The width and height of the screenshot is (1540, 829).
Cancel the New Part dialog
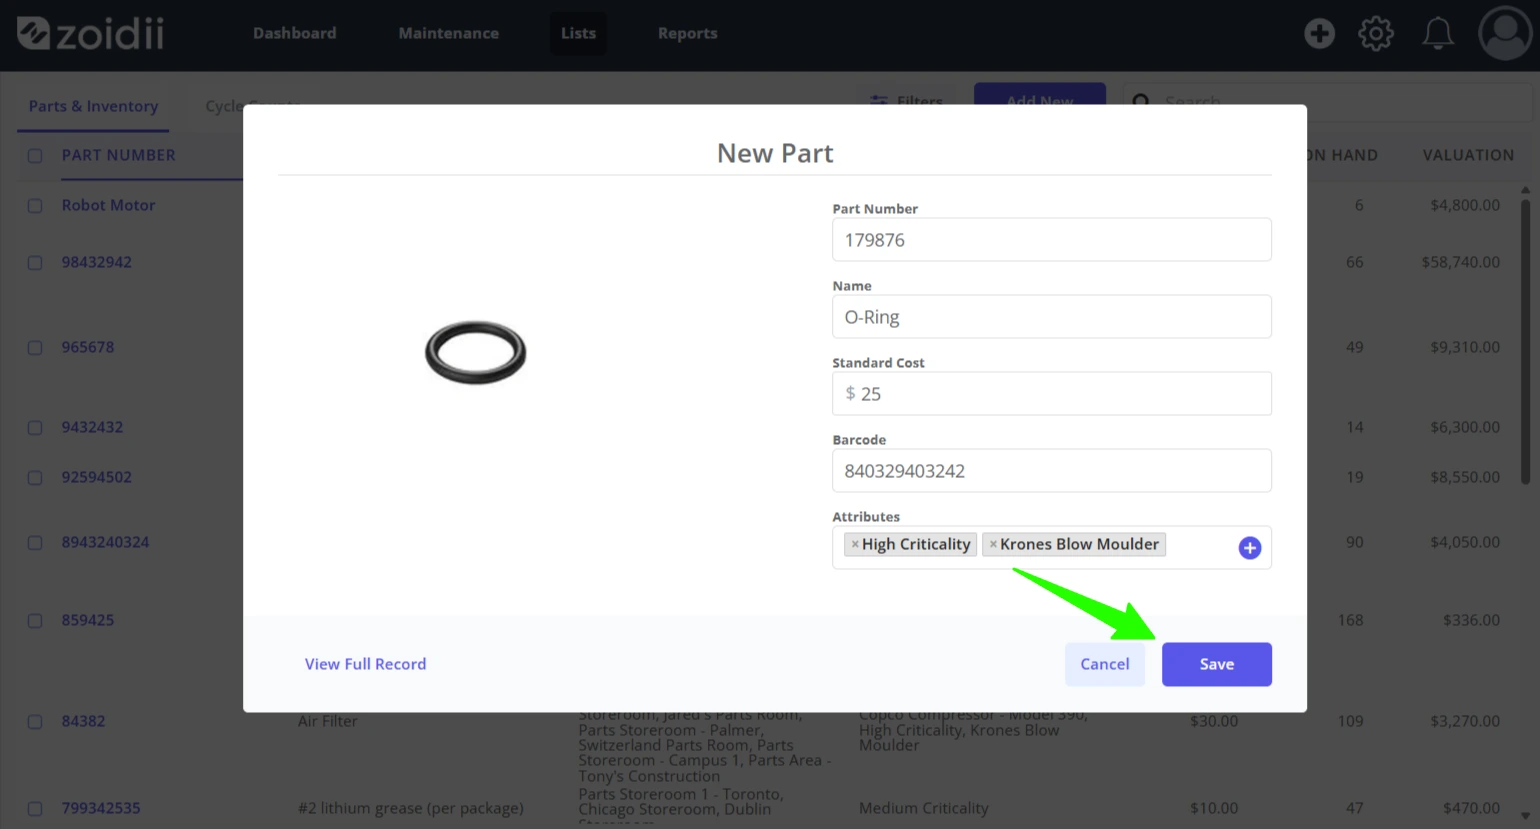1104,664
